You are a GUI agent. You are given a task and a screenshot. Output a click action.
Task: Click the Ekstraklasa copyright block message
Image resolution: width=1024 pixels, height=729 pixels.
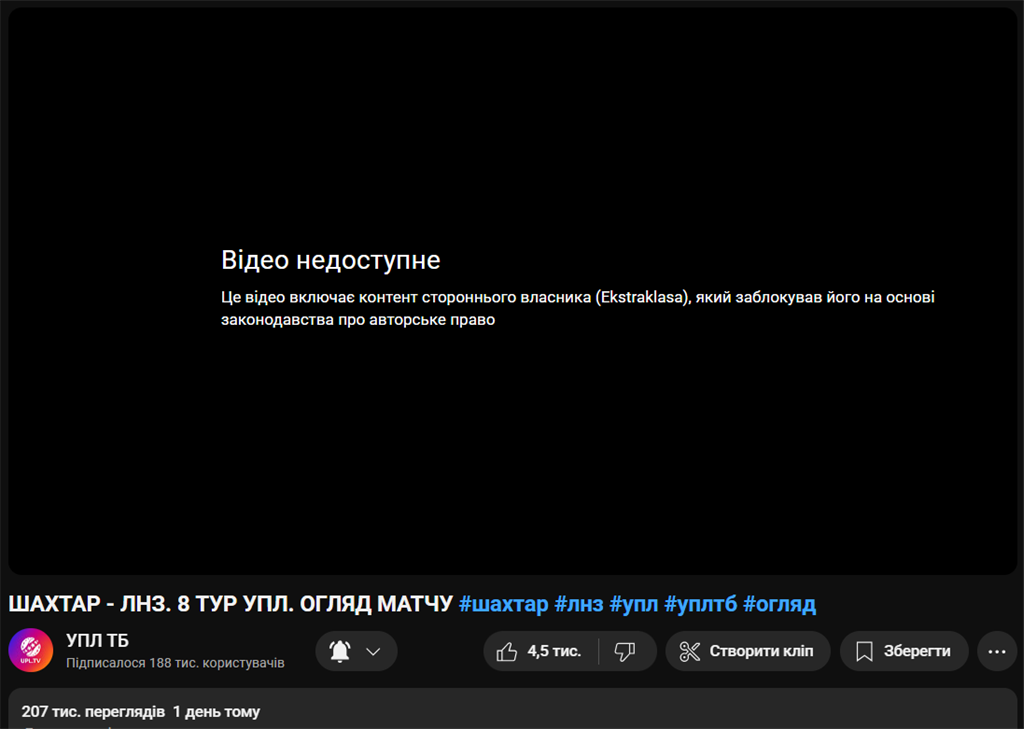tap(577, 309)
